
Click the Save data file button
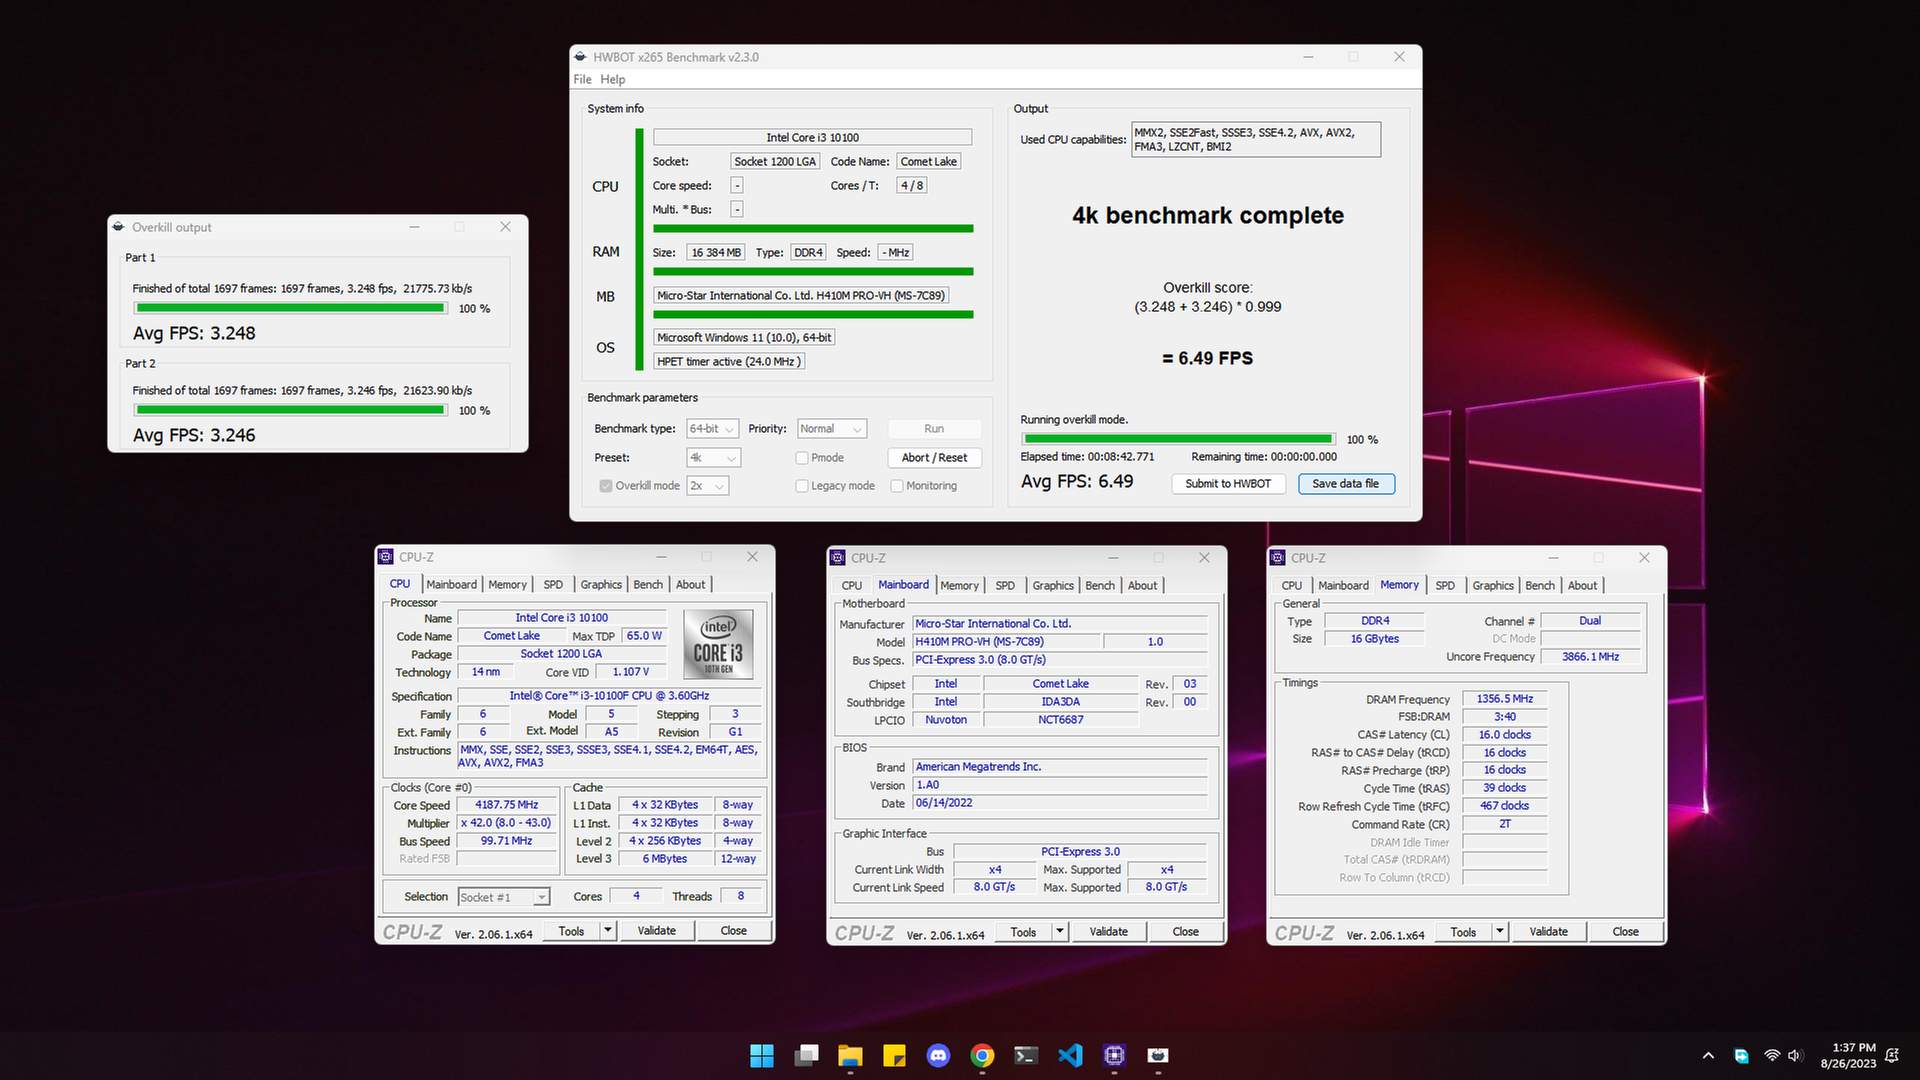pyautogui.click(x=1346, y=484)
